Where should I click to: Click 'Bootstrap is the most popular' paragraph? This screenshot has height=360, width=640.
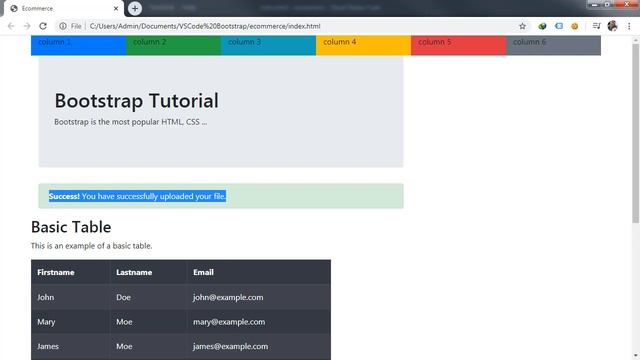coord(131,122)
